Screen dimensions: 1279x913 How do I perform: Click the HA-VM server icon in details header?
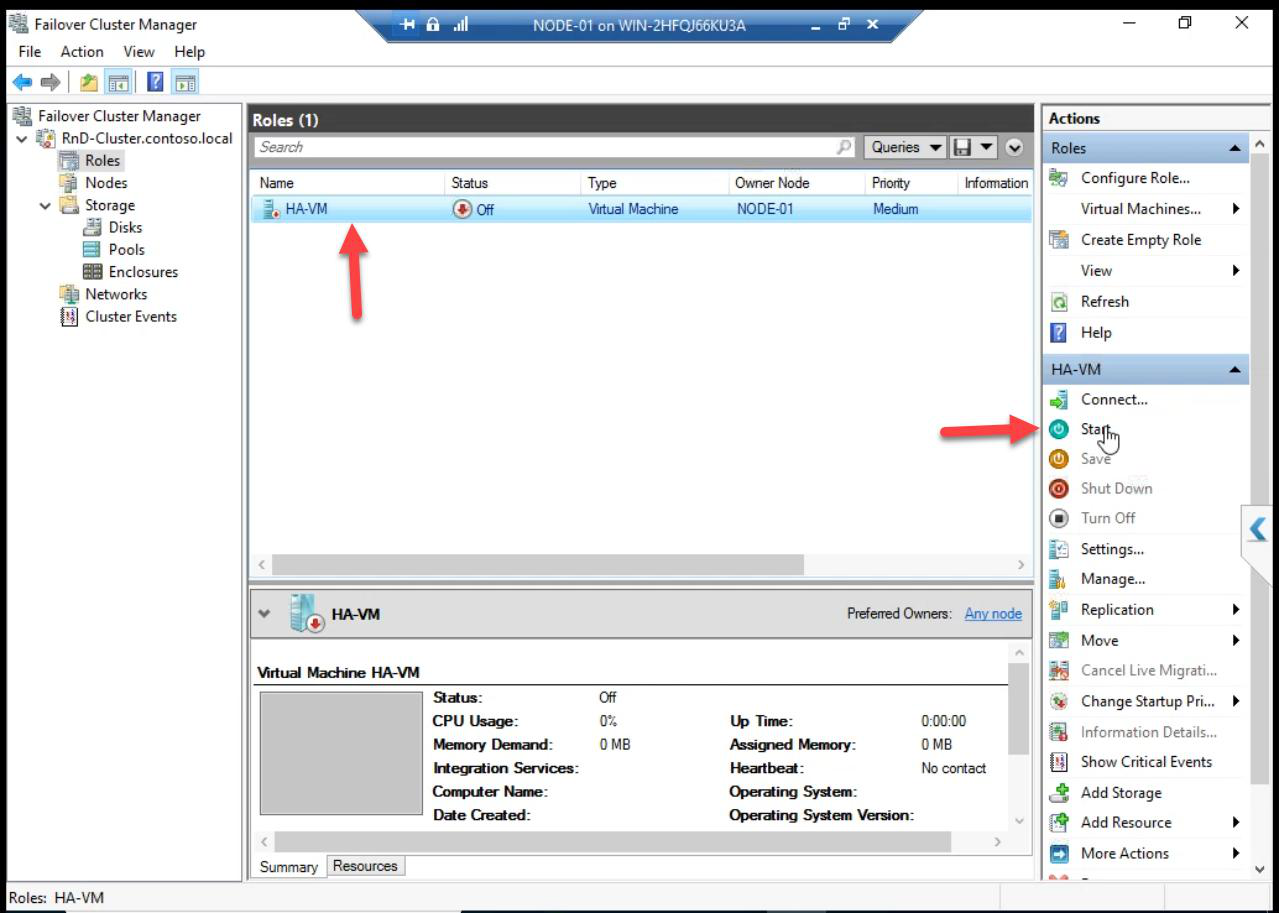click(307, 613)
